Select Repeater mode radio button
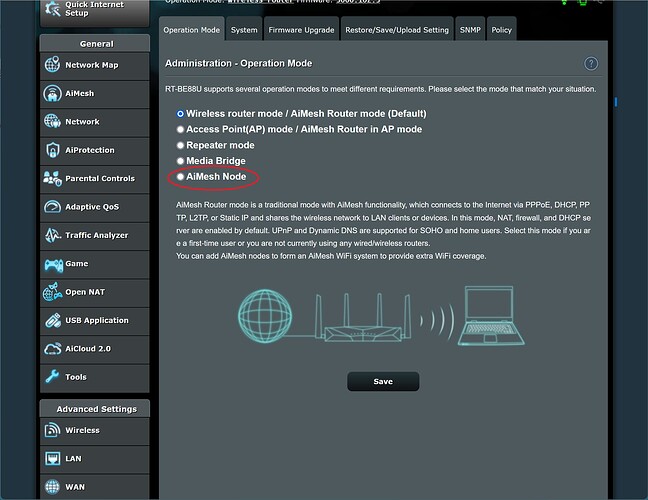The image size is (648, 500). (x=180, y=145)
